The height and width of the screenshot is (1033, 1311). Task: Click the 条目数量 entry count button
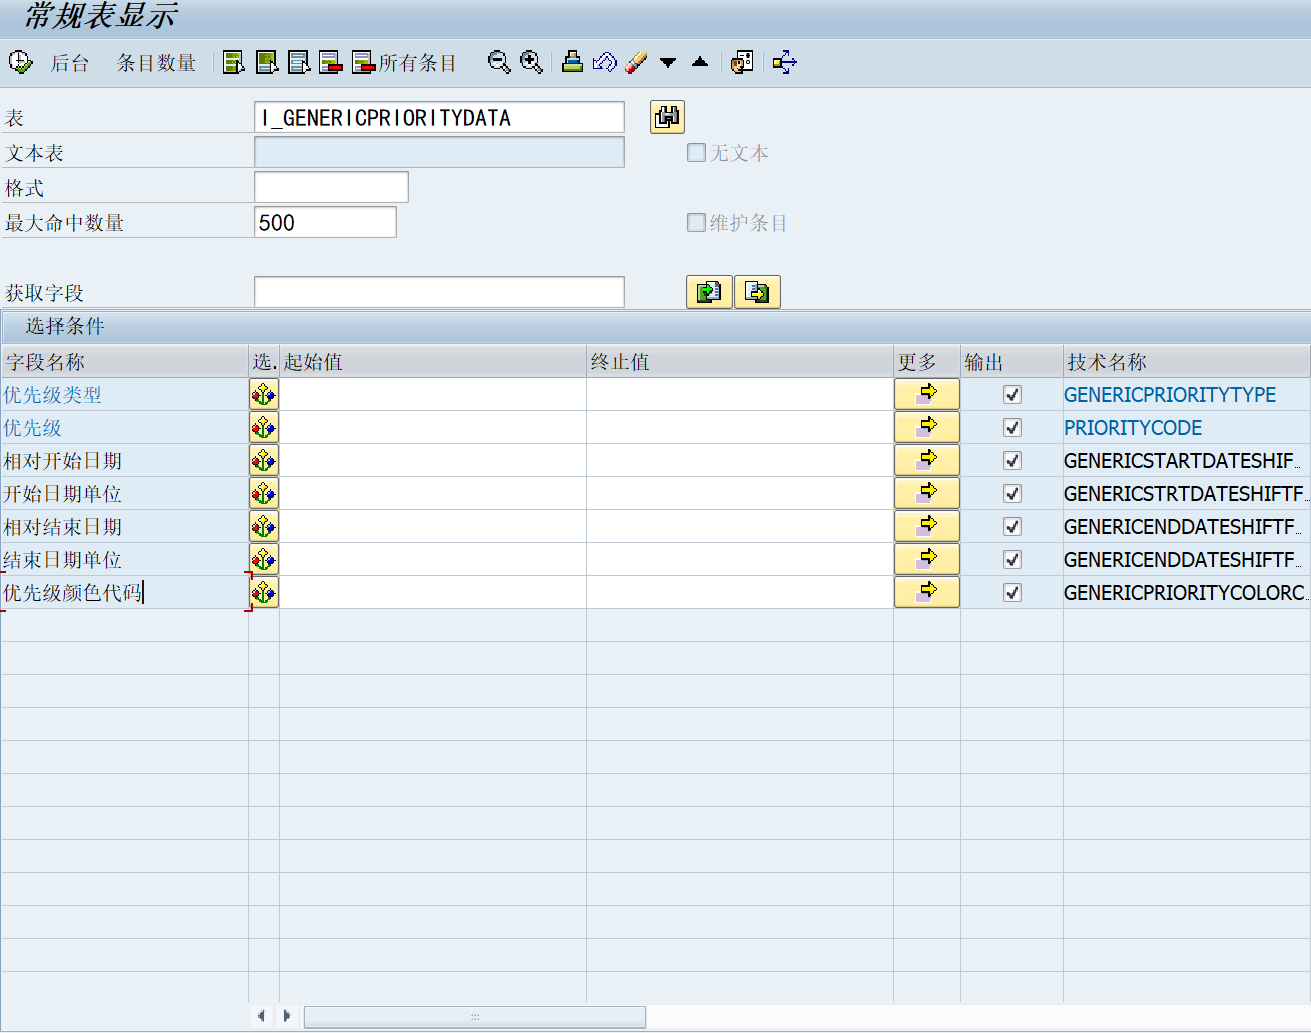(156, 63)
